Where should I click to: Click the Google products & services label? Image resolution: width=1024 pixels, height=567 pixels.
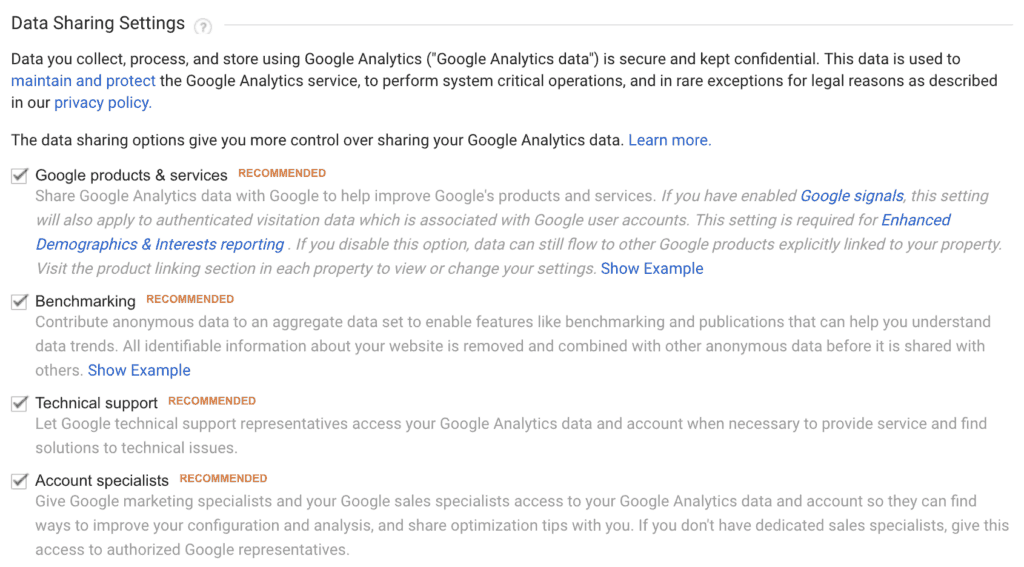click(x=131, y=175)
